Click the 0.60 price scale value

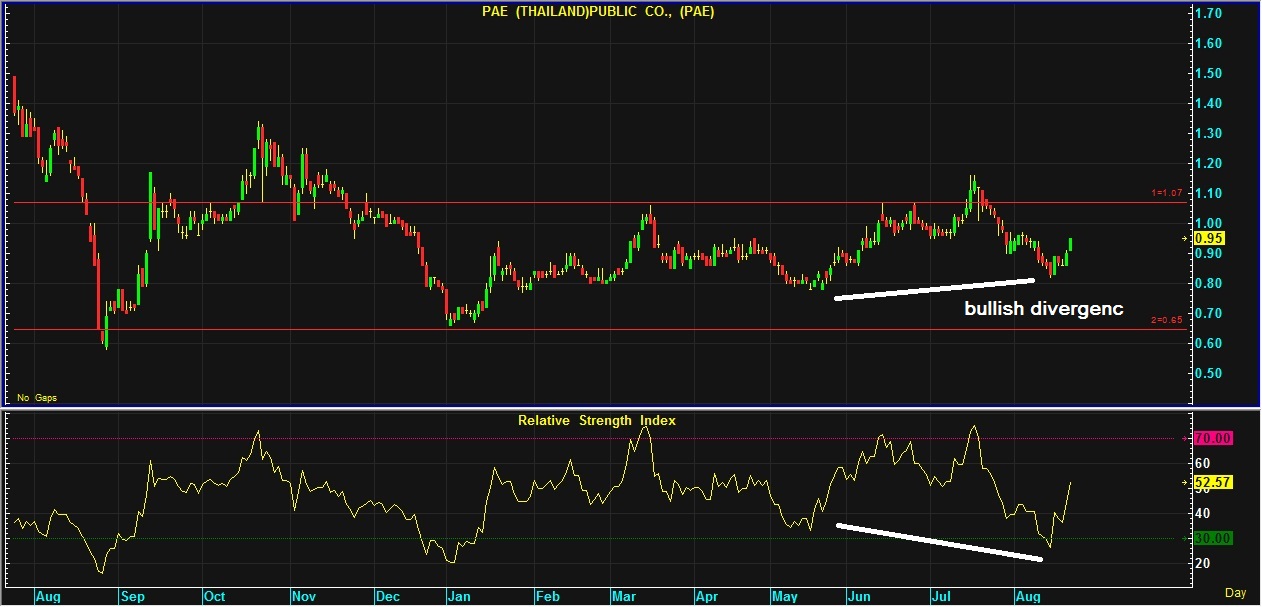[1210, 343]
